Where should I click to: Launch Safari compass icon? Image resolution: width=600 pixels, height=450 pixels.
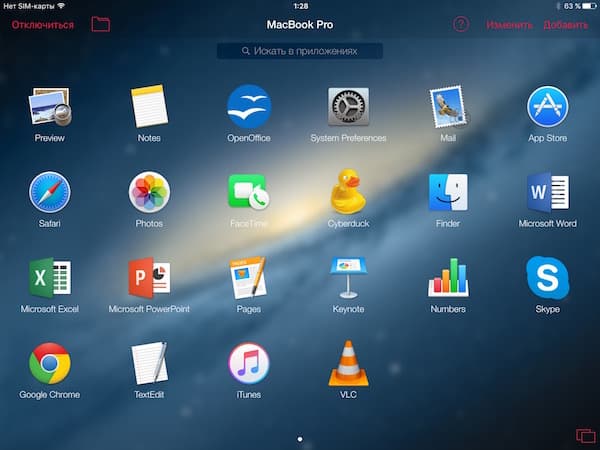point(50,192)
